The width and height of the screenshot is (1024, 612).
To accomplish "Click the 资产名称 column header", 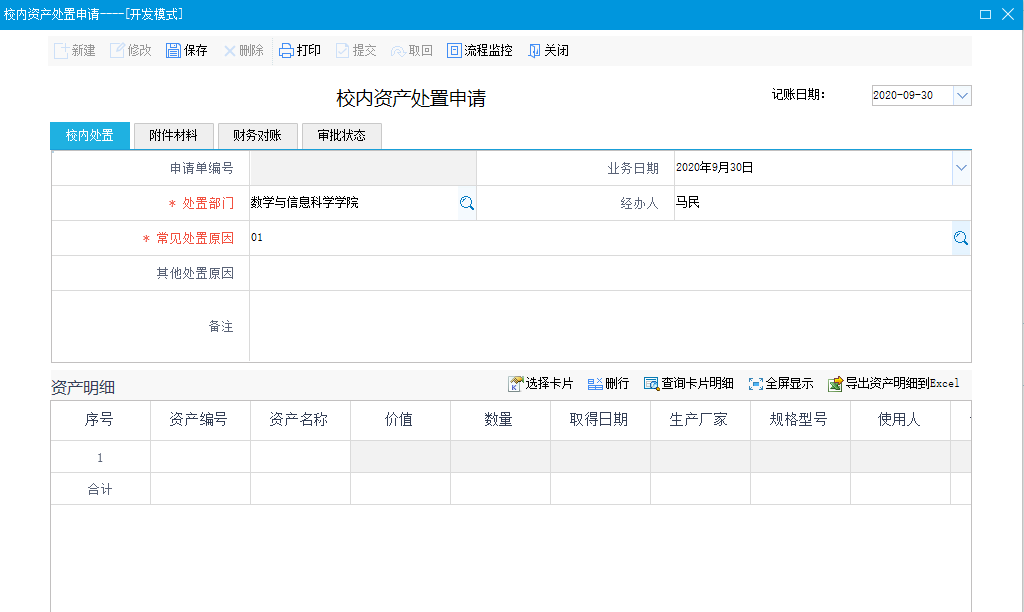I will pos(300,420).
